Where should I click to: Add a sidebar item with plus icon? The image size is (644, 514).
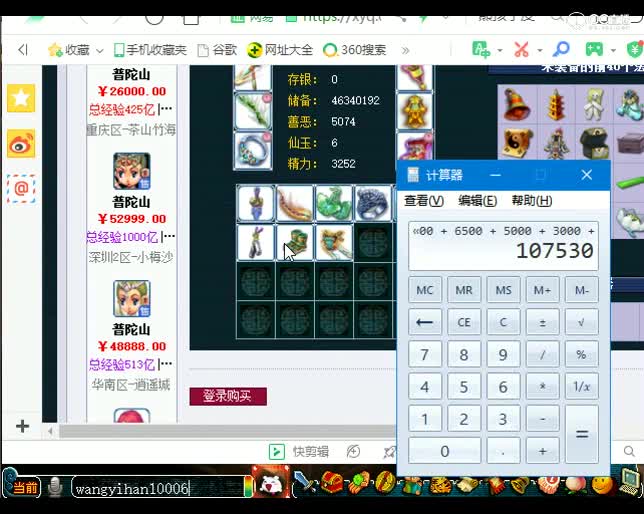point(23,426)
